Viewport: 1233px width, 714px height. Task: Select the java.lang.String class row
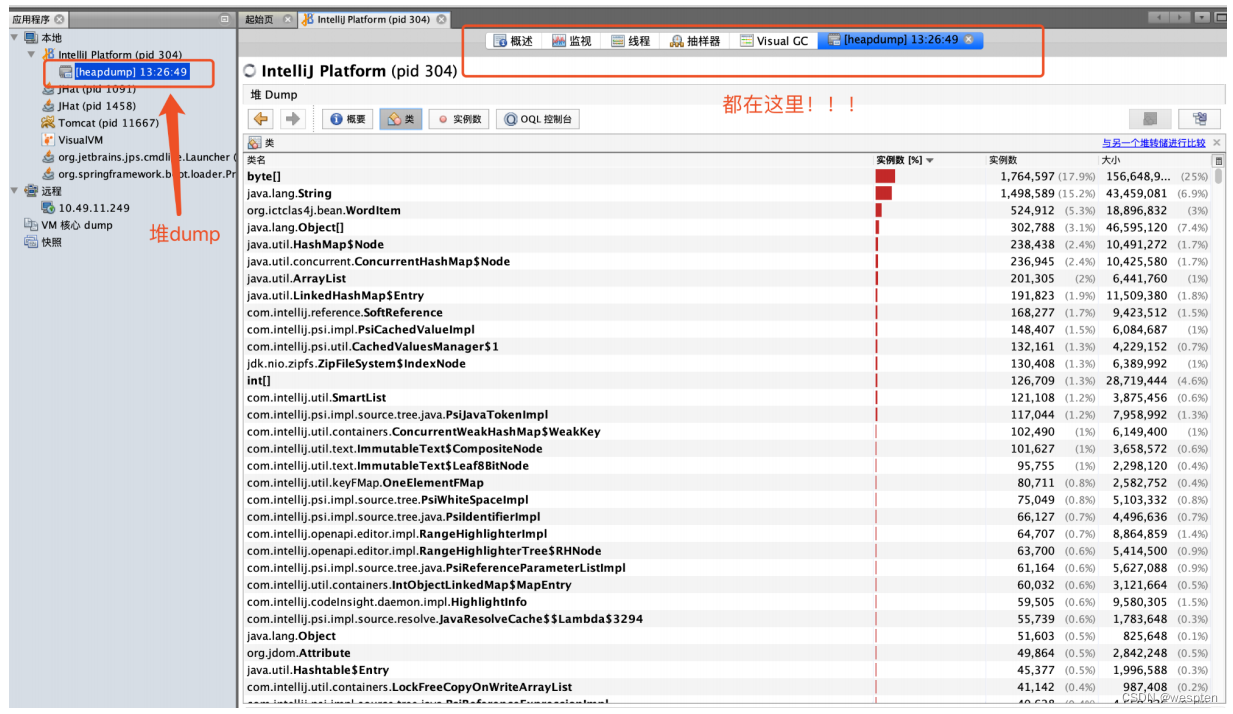[x=728, y=193]
